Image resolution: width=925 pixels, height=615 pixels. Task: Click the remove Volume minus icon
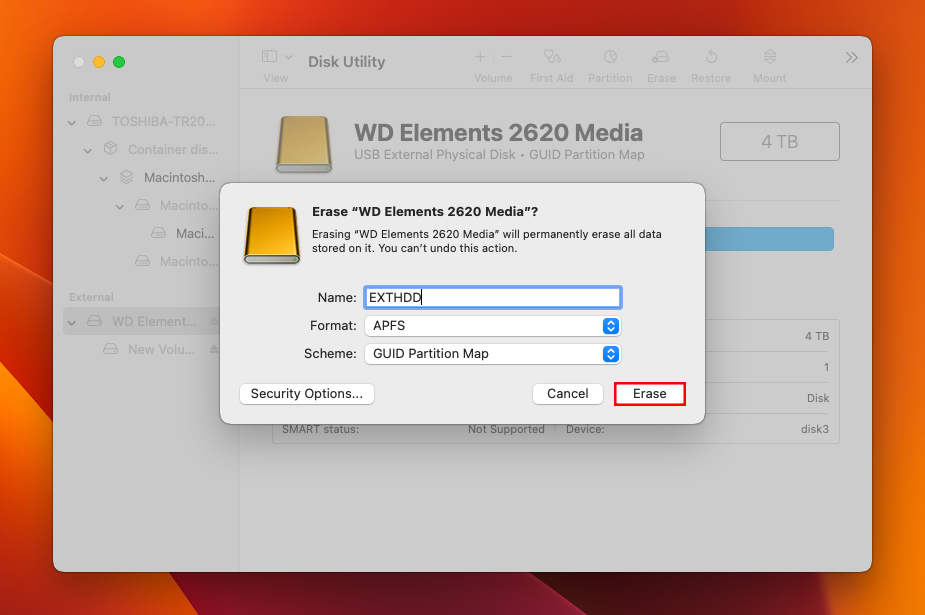click(x=506, y=57)
